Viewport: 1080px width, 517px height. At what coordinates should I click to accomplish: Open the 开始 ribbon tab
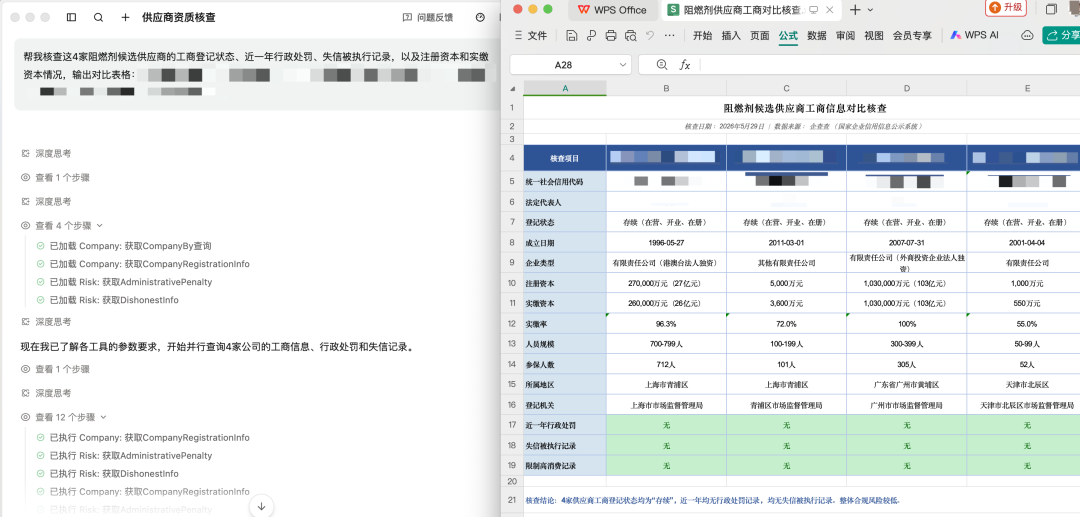tap(703, 35)
